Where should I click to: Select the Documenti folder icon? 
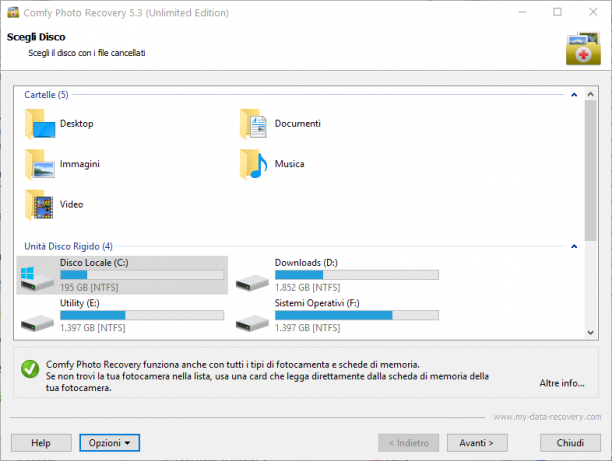click(x=254, y=124)
